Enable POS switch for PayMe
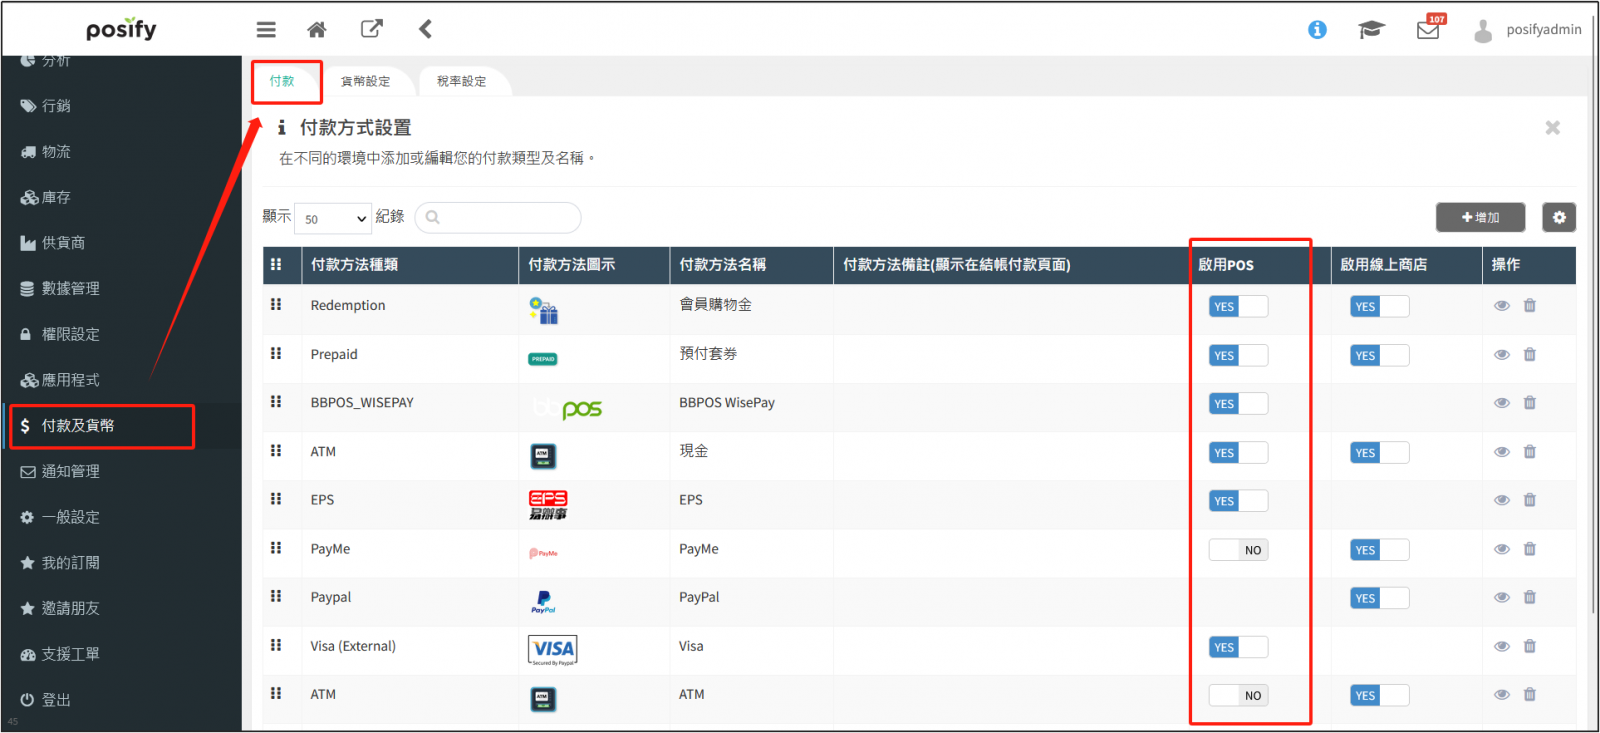The height and width of the screenshot is (733, 1600). [1238, 550]
